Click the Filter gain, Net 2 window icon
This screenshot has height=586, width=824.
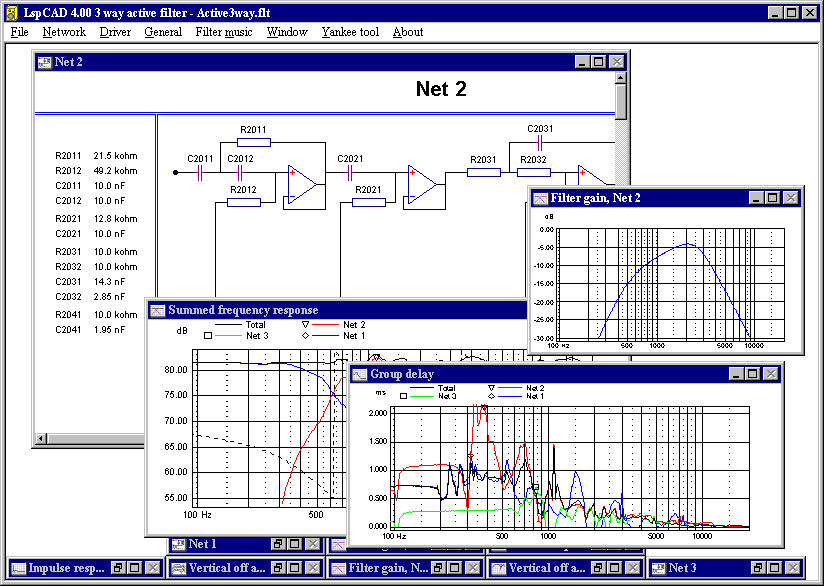click(x=540, y=198)
